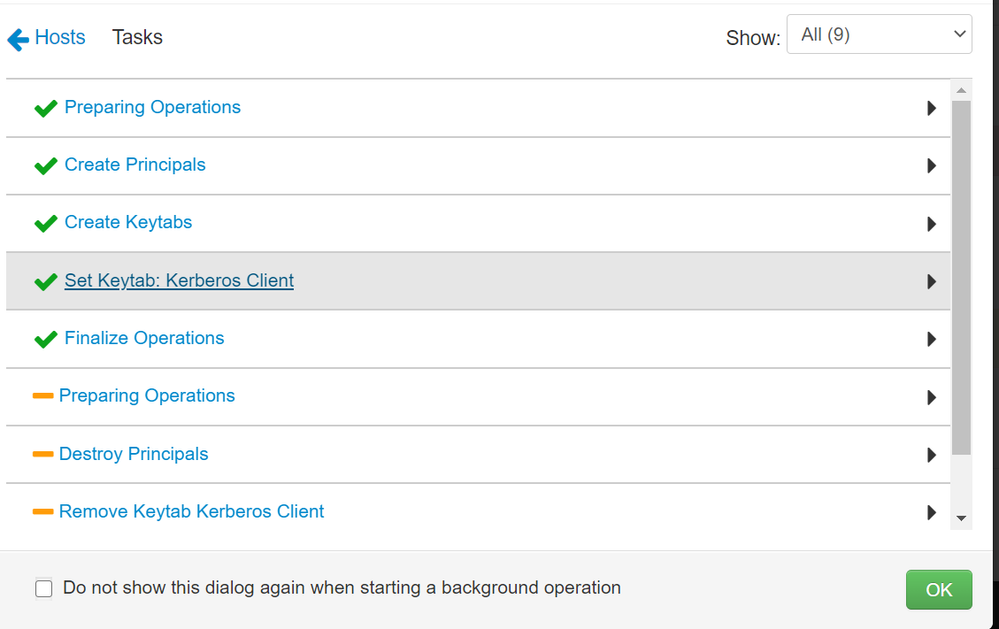Click green checkmark beside Set Keytab: Kerberos Client

click(x=46, y=282)
